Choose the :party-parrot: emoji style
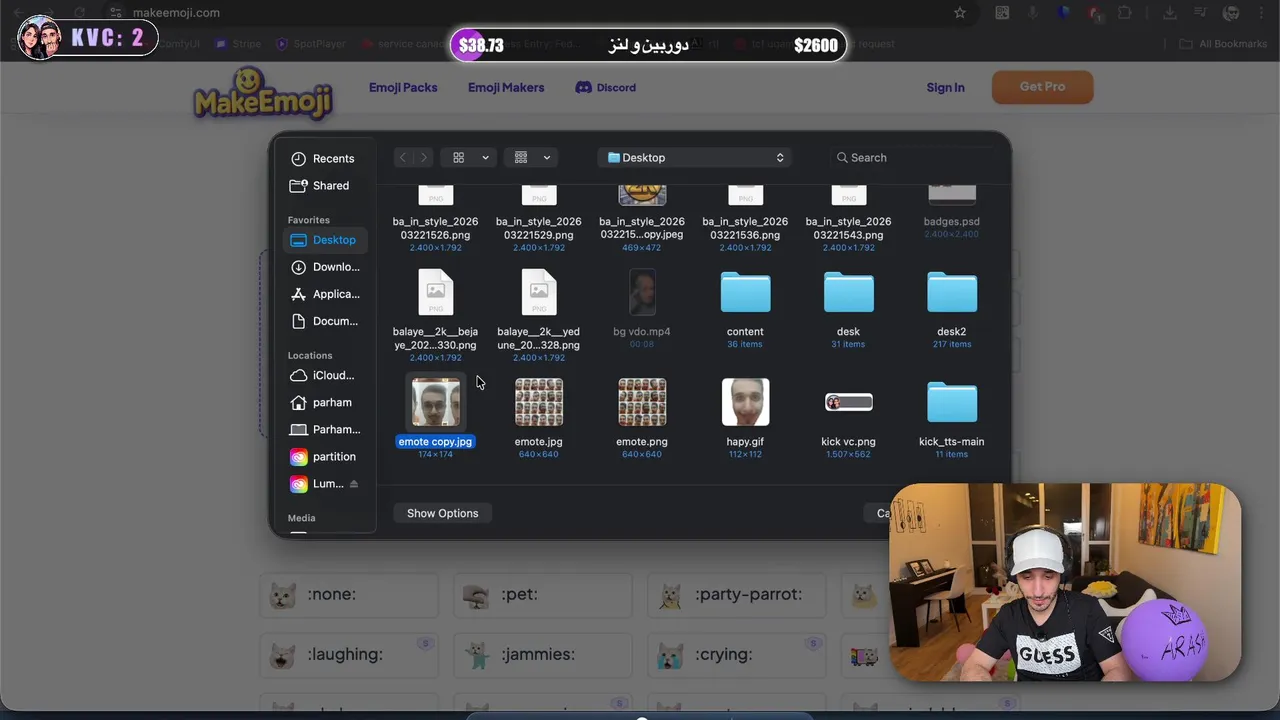 (737, 594)
